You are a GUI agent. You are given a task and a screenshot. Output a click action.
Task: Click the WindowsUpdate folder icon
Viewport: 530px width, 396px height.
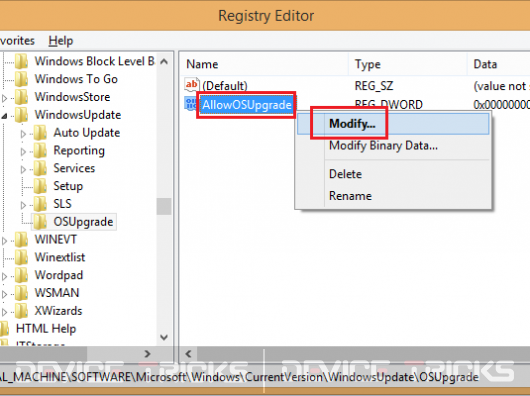point(22,115)
